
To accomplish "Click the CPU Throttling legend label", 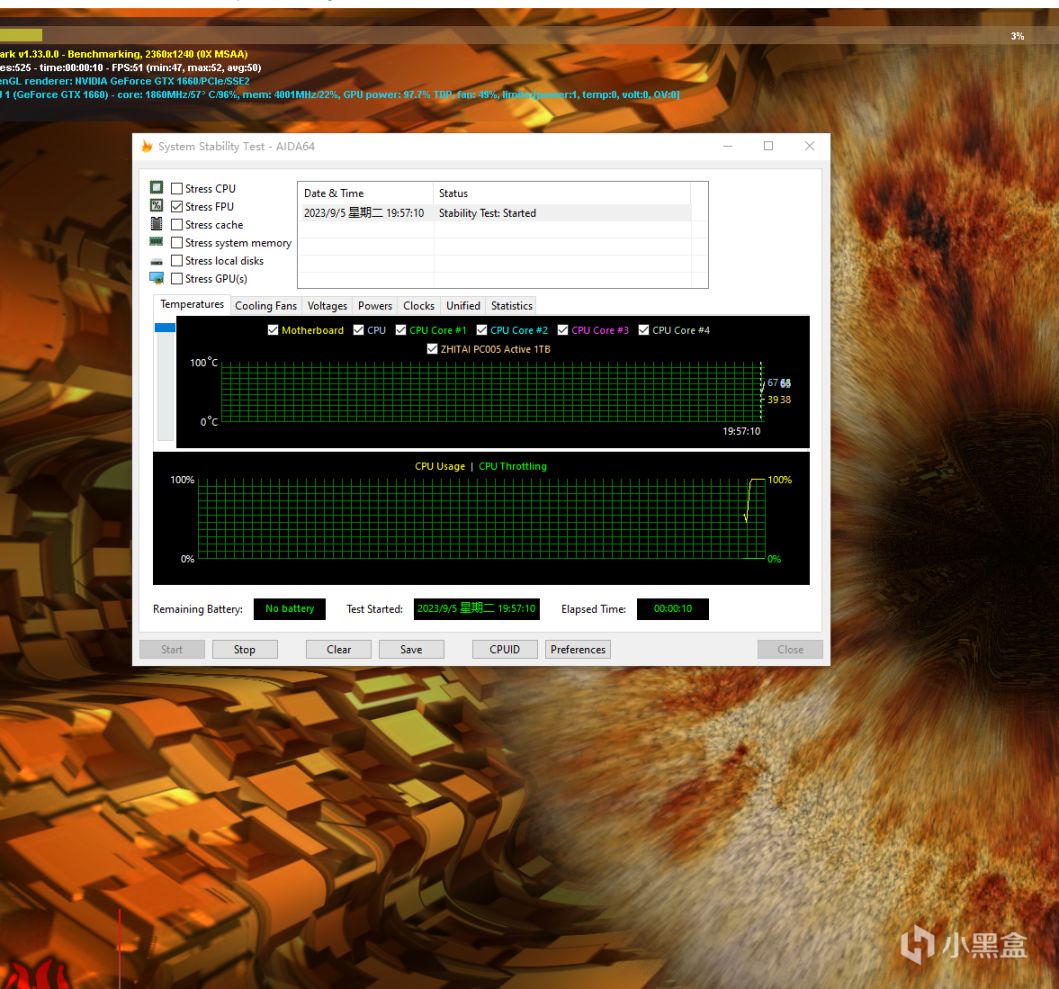I will tap(513, 466).
